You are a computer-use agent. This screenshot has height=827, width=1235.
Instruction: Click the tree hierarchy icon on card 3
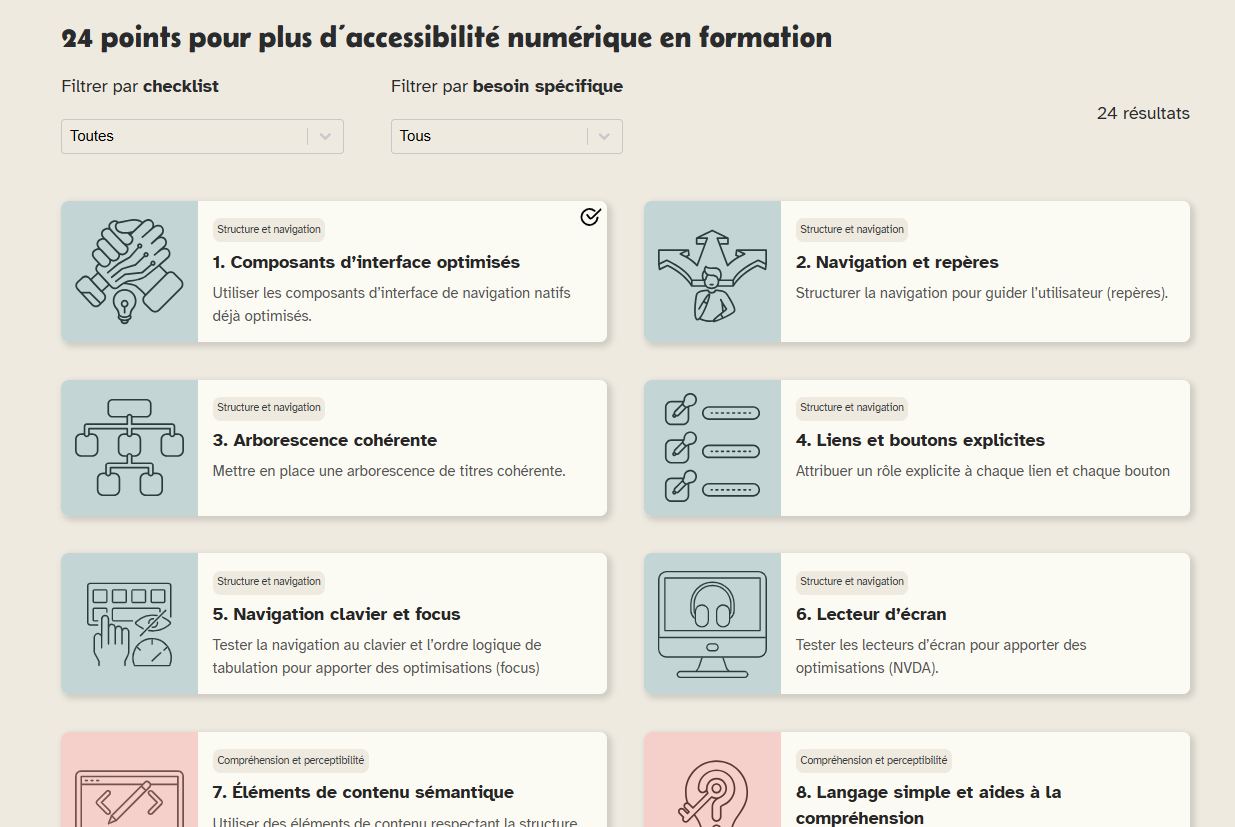[x=129, y=447]
